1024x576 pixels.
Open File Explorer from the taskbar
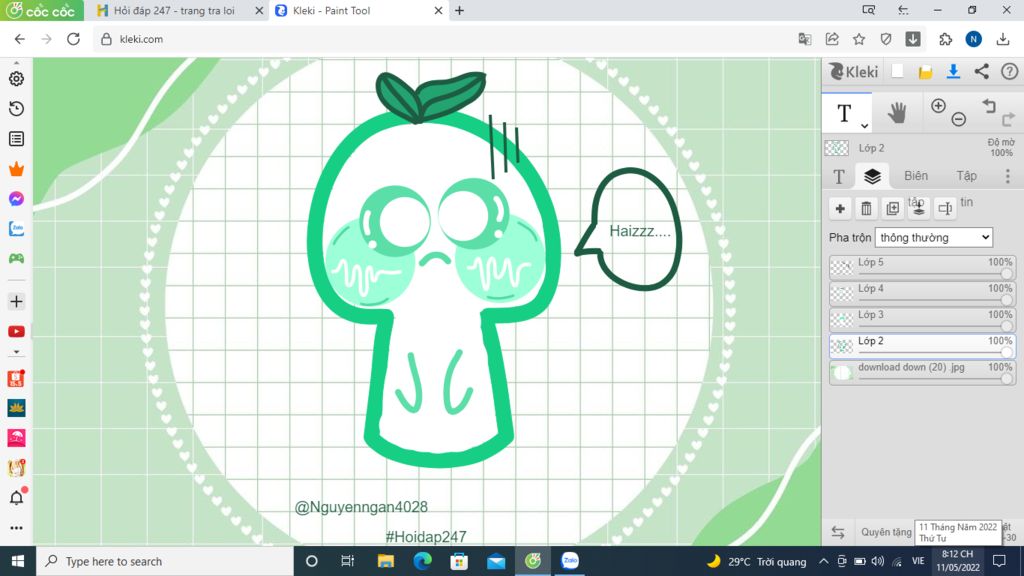click(x=385, y=562)
